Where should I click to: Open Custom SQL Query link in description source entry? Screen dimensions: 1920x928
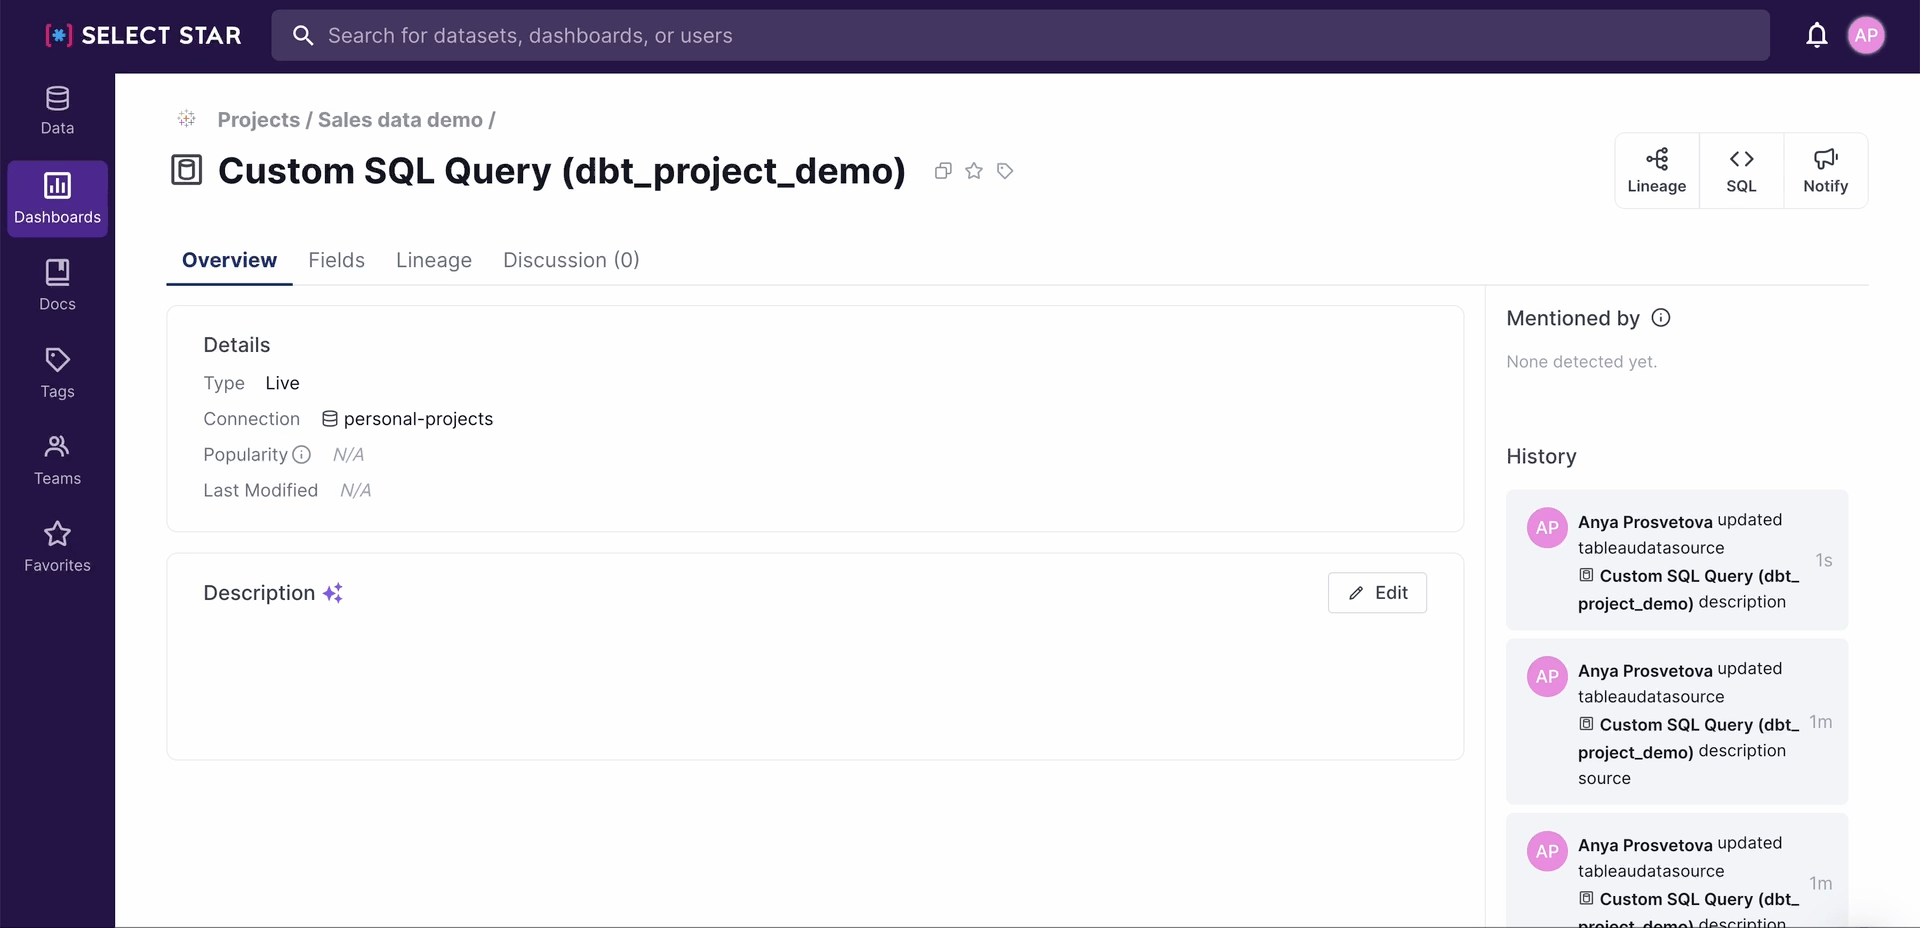point(1689,739)
